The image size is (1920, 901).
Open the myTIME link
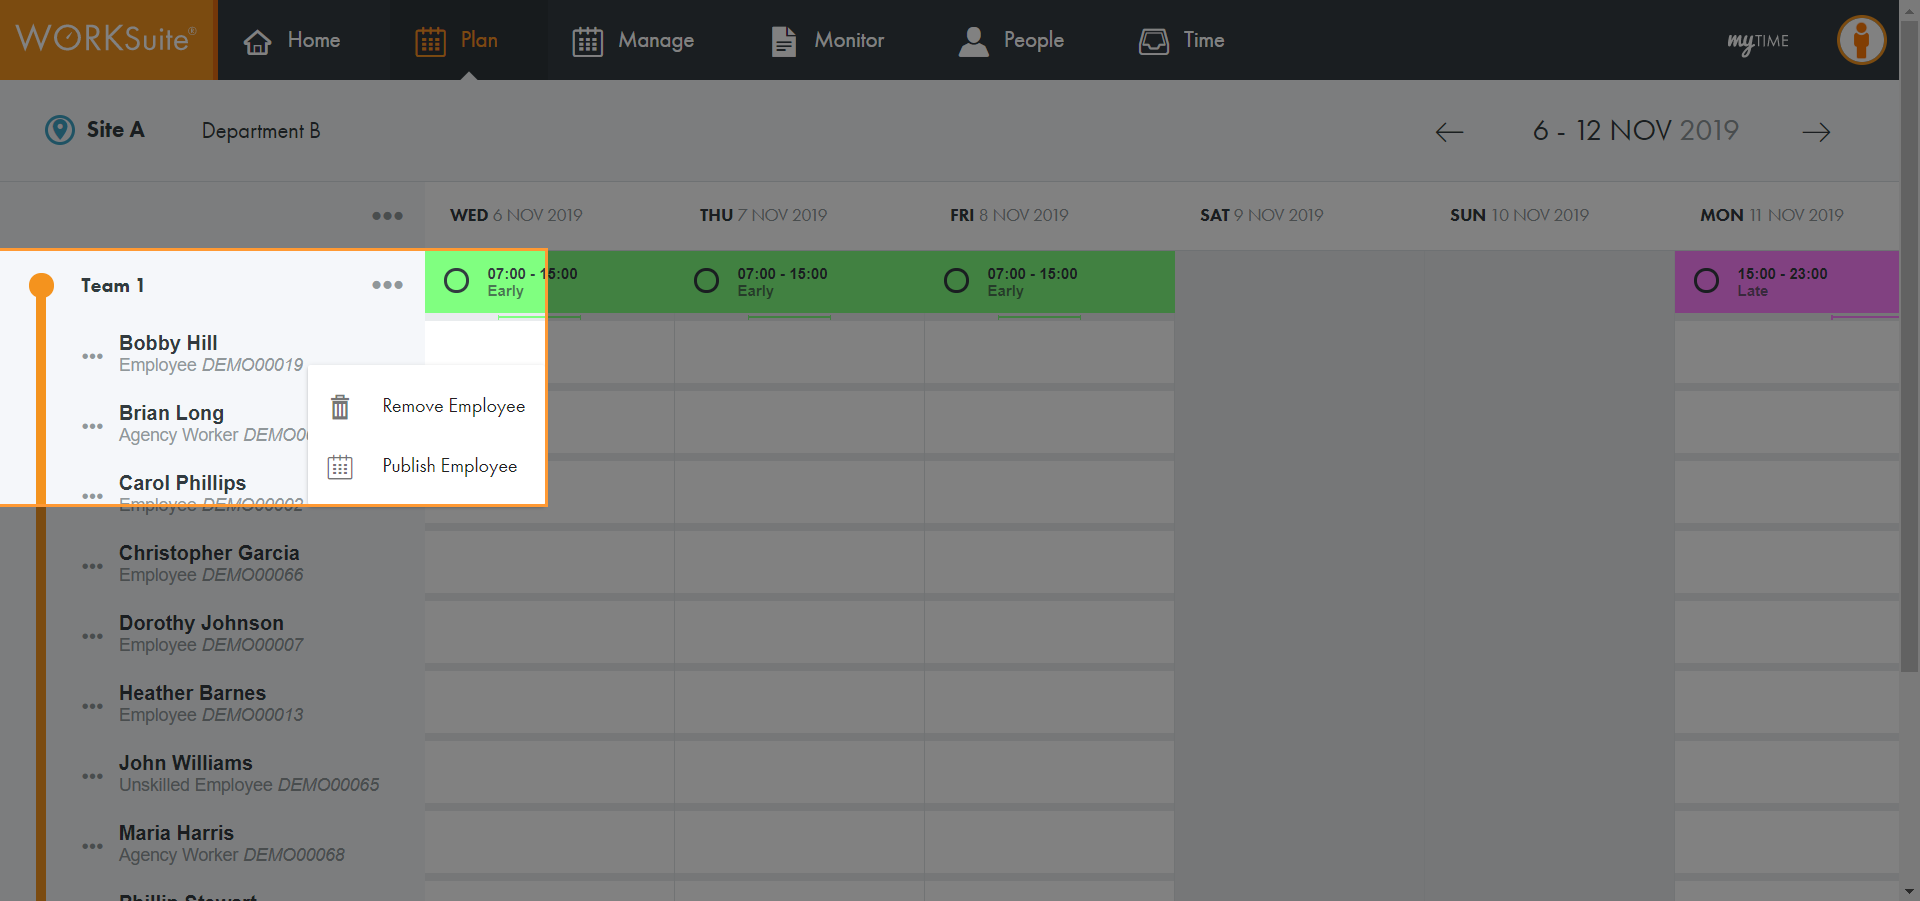1757,42
